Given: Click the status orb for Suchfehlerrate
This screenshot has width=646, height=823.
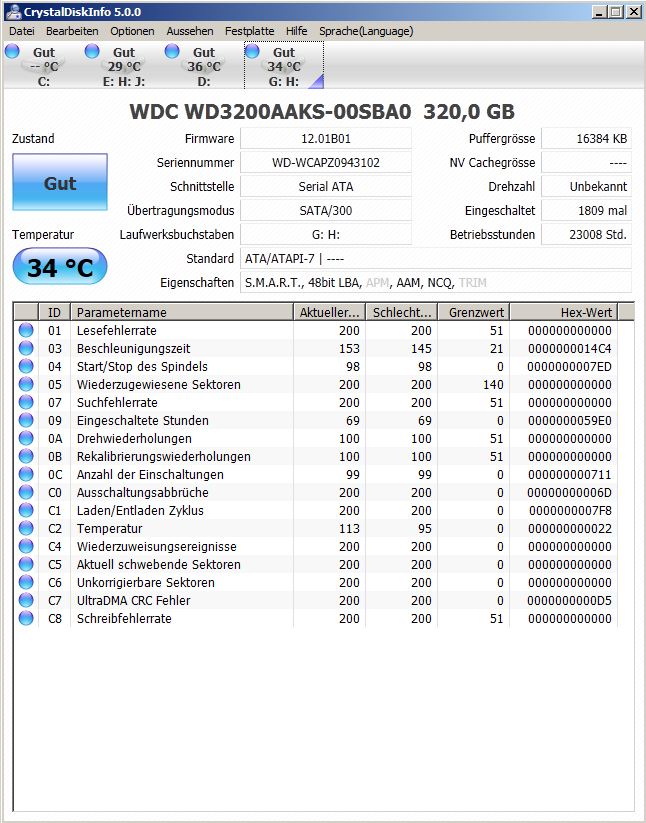Looking at the screenshot, I should point(26,402).
